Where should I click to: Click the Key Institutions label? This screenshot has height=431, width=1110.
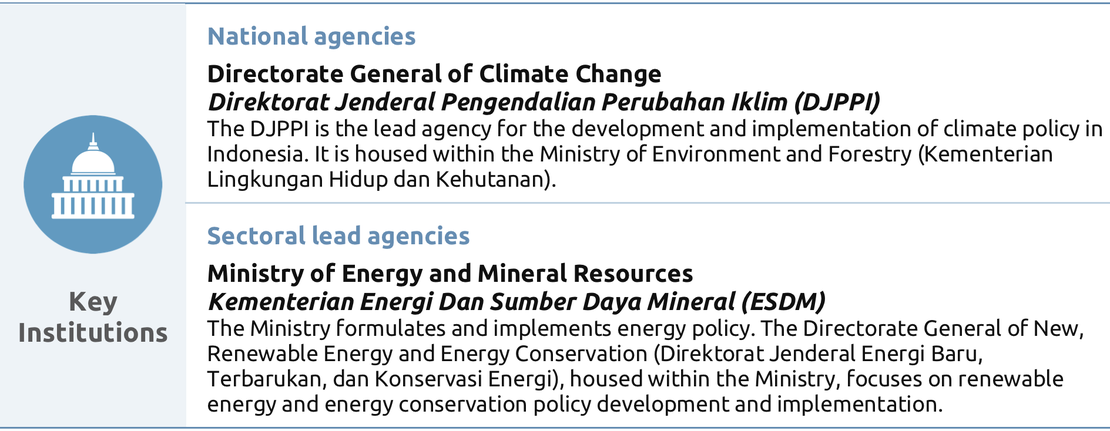pyautogui.click(x=93, y=317)
